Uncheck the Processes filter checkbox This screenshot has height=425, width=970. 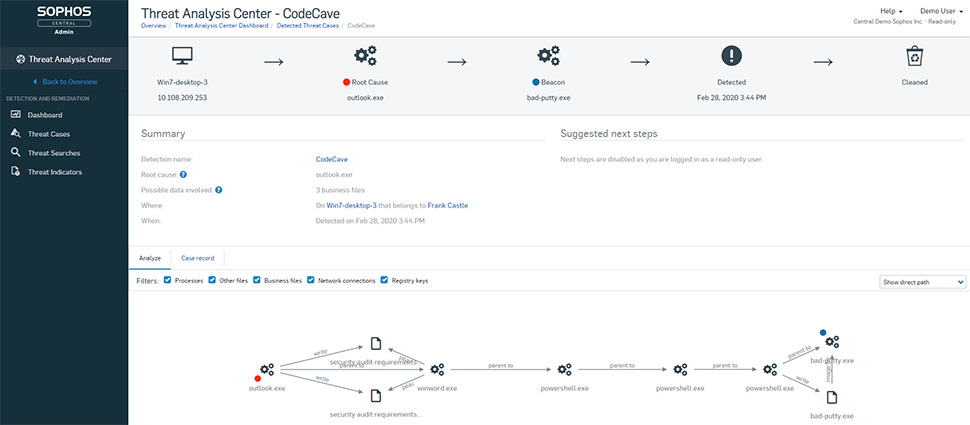[169, 281]
